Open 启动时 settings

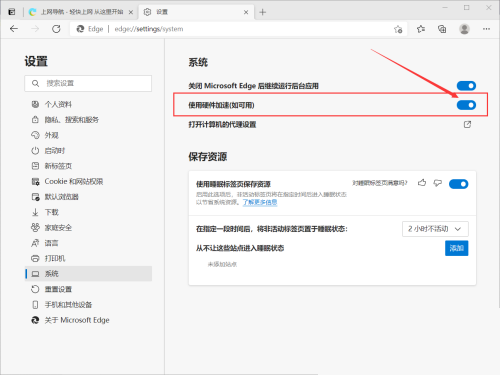pos(88,151)
